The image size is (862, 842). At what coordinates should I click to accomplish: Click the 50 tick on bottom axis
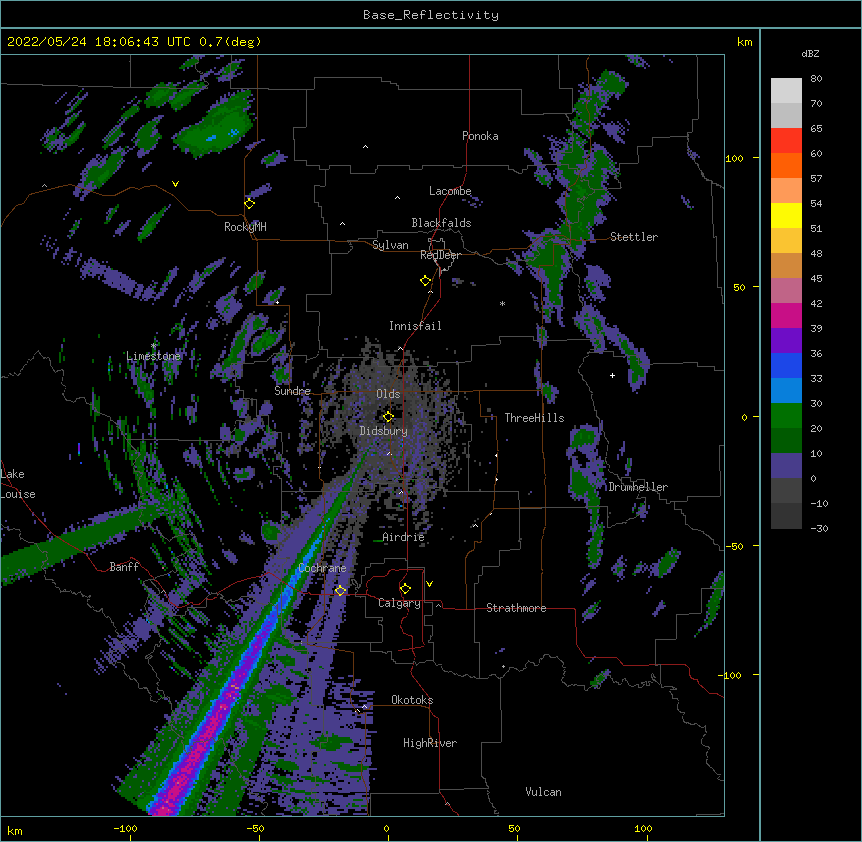click(514, 828)
